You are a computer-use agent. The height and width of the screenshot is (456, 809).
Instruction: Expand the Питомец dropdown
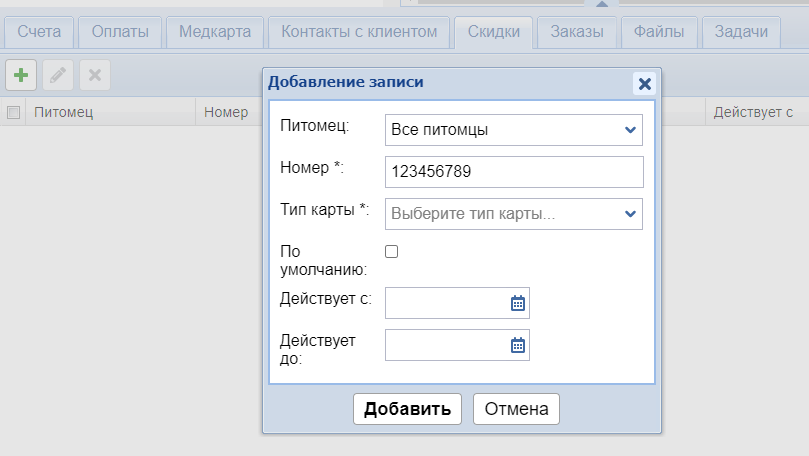coord(630,130)
